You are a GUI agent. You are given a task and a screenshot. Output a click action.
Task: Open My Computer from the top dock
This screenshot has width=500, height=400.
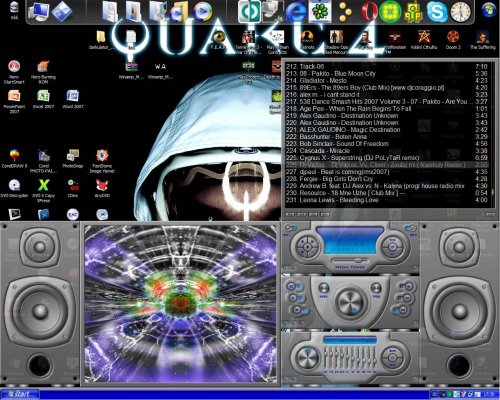click(38, 12)
